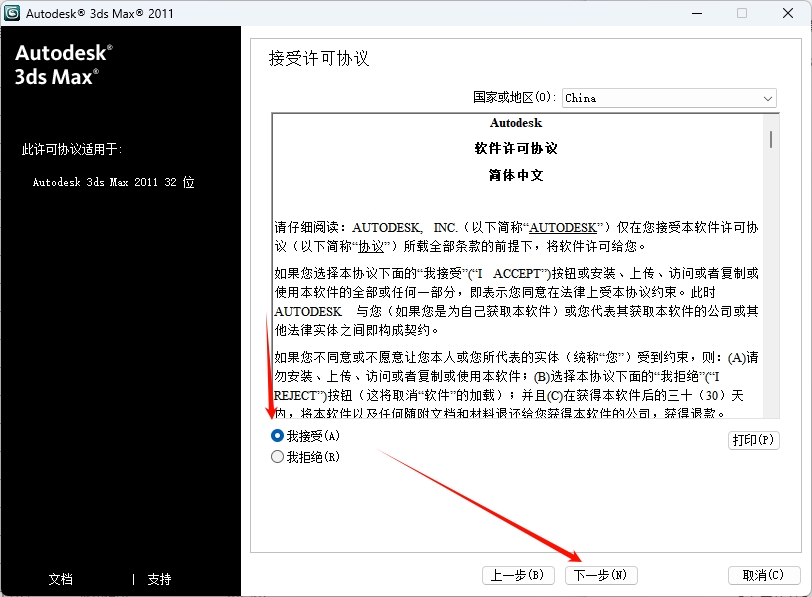Viewport: 812px width, 597px height.
Task: Go back with the 上一步(B) button
Action: (x=517, y=575)
